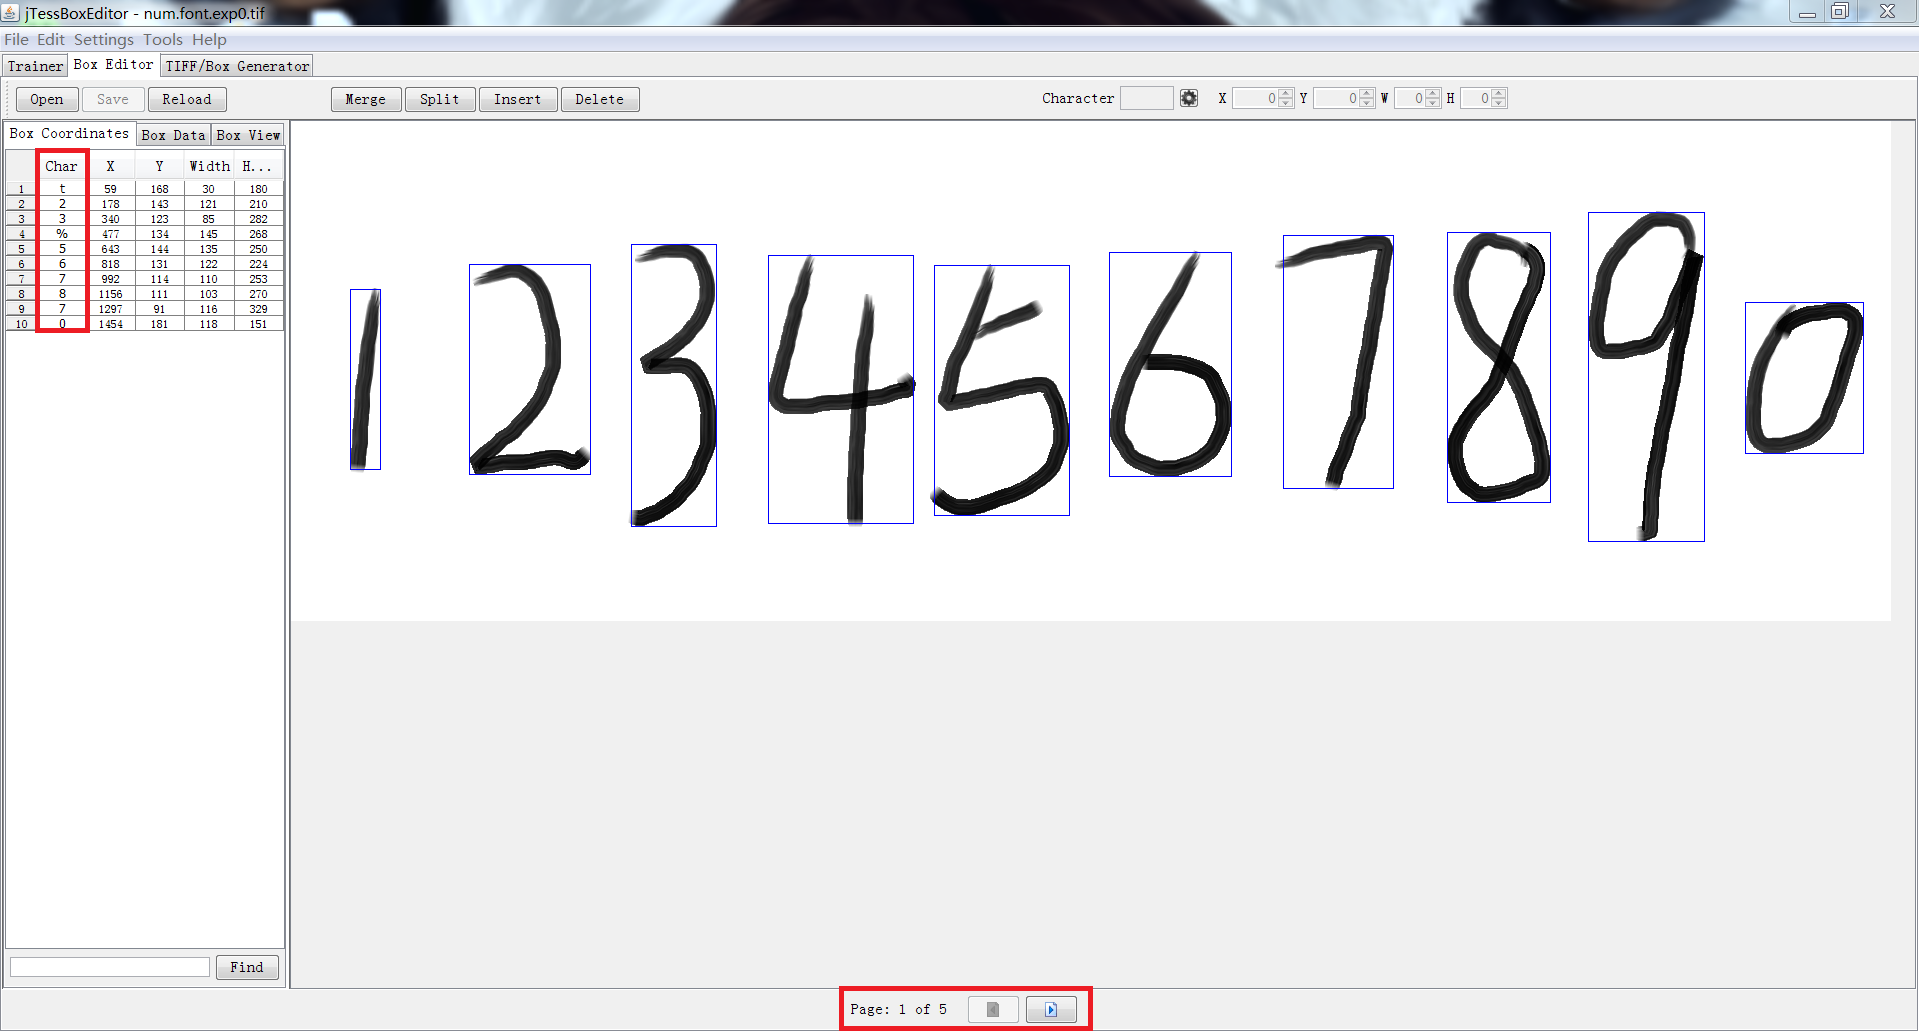The width and height of the screenshot is (1919, 1032).
Task: Focus the Character text field
Action: click(1146, 98)
